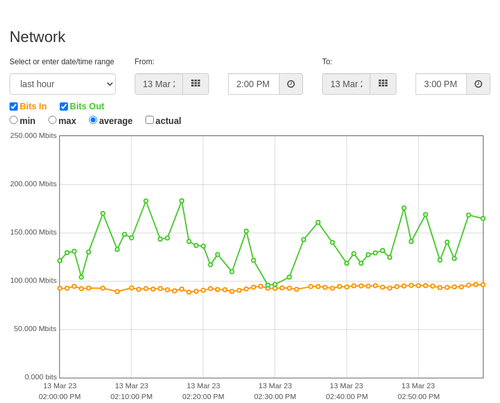The image size is (500, 403).
Task: Open the From time clock picker icon
Action: 291,84
